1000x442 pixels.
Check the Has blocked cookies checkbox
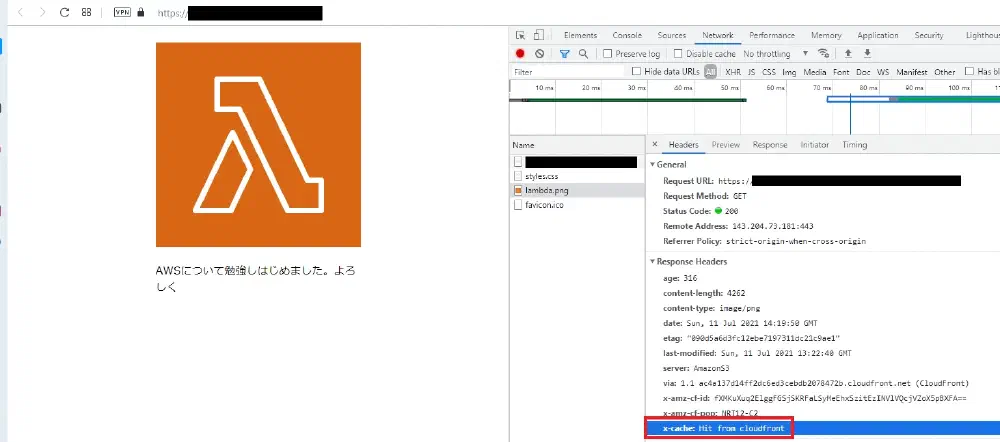click(969, 71)
